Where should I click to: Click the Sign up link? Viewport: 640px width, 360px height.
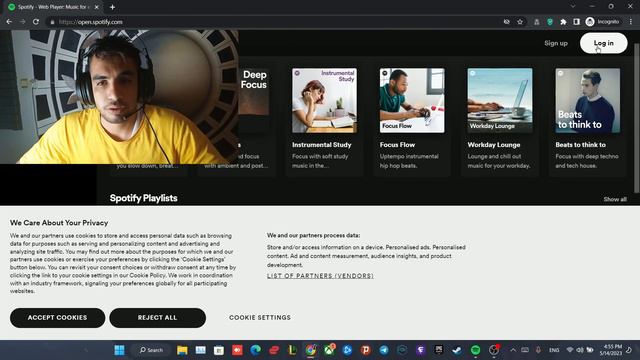click(x=556, y=43)
